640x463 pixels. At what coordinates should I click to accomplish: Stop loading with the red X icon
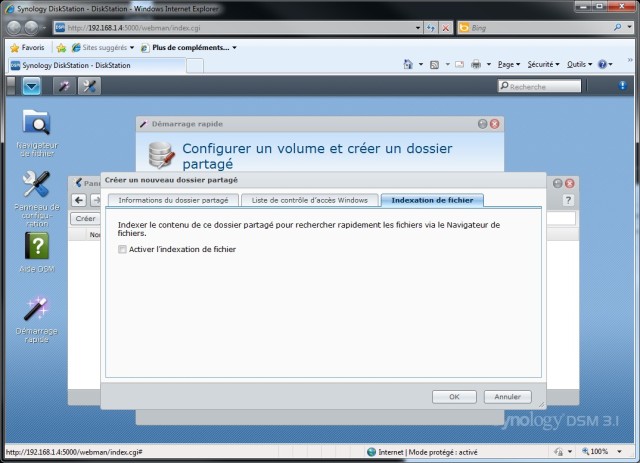[x=446, y=28]
